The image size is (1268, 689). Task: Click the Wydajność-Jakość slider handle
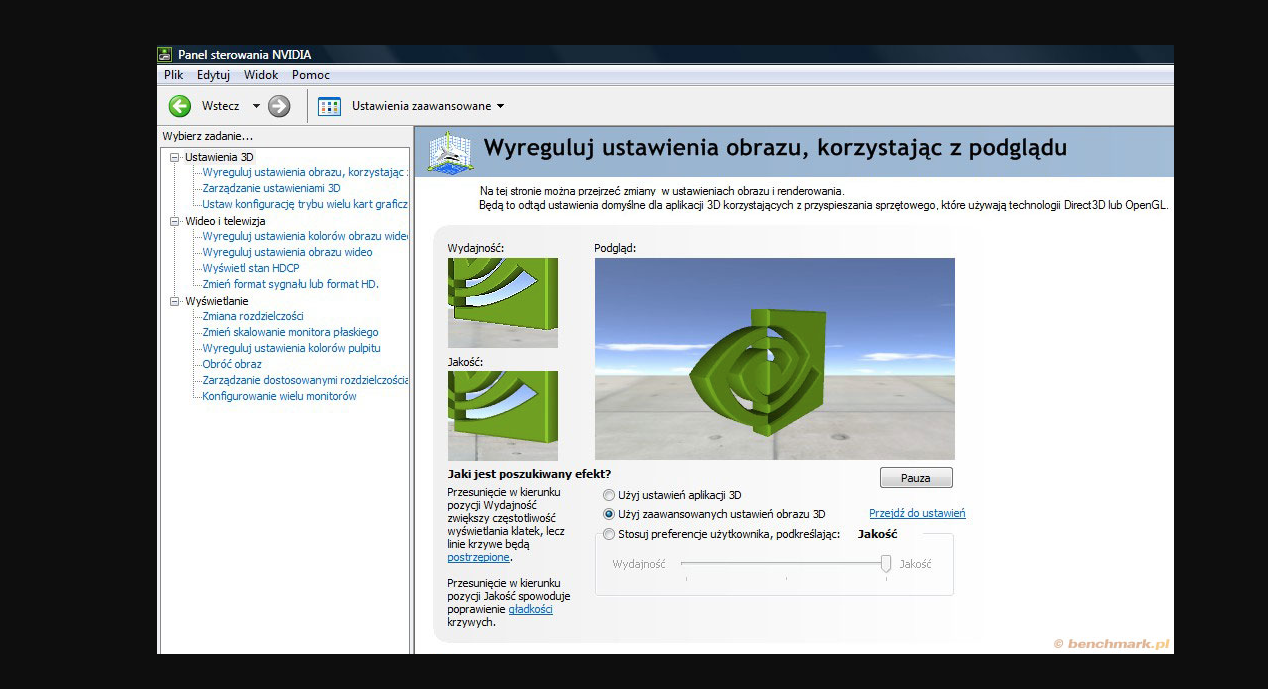(886, 564)
